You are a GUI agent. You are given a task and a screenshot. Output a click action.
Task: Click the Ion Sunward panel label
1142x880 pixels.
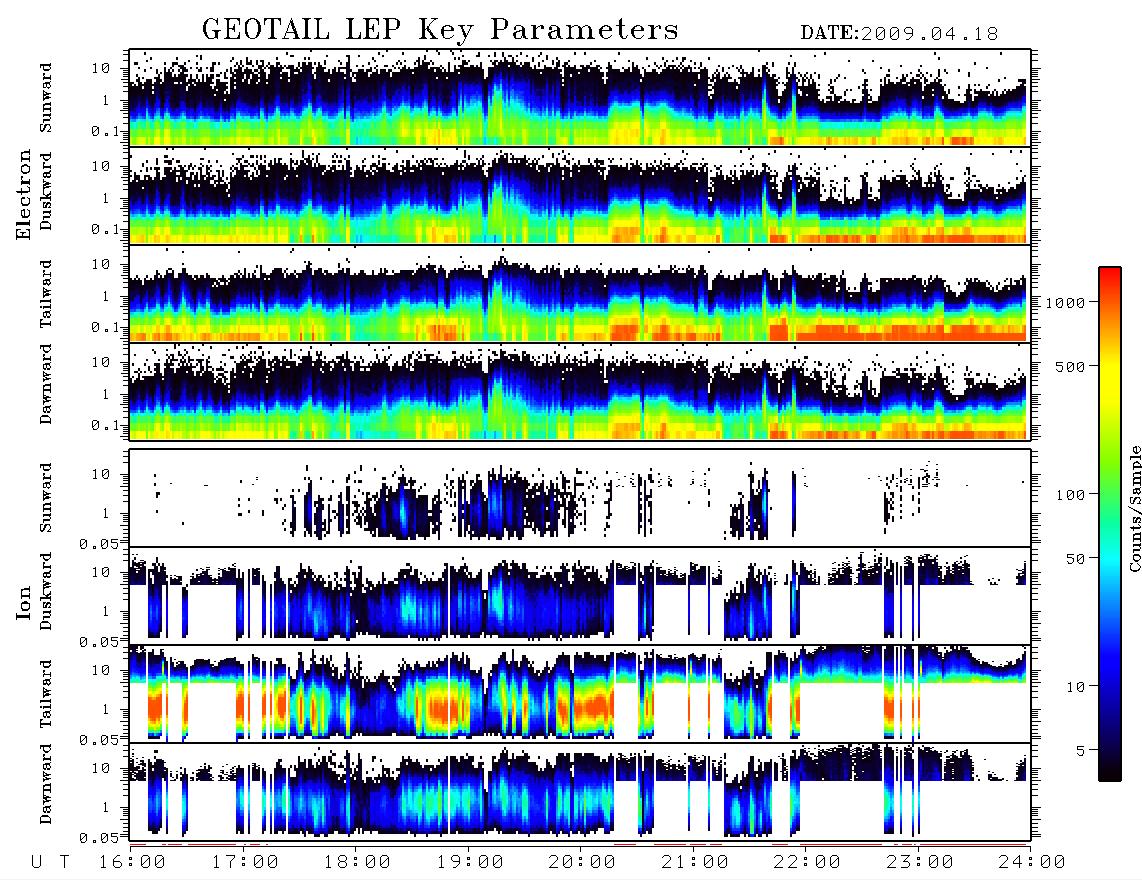point(46,498)
